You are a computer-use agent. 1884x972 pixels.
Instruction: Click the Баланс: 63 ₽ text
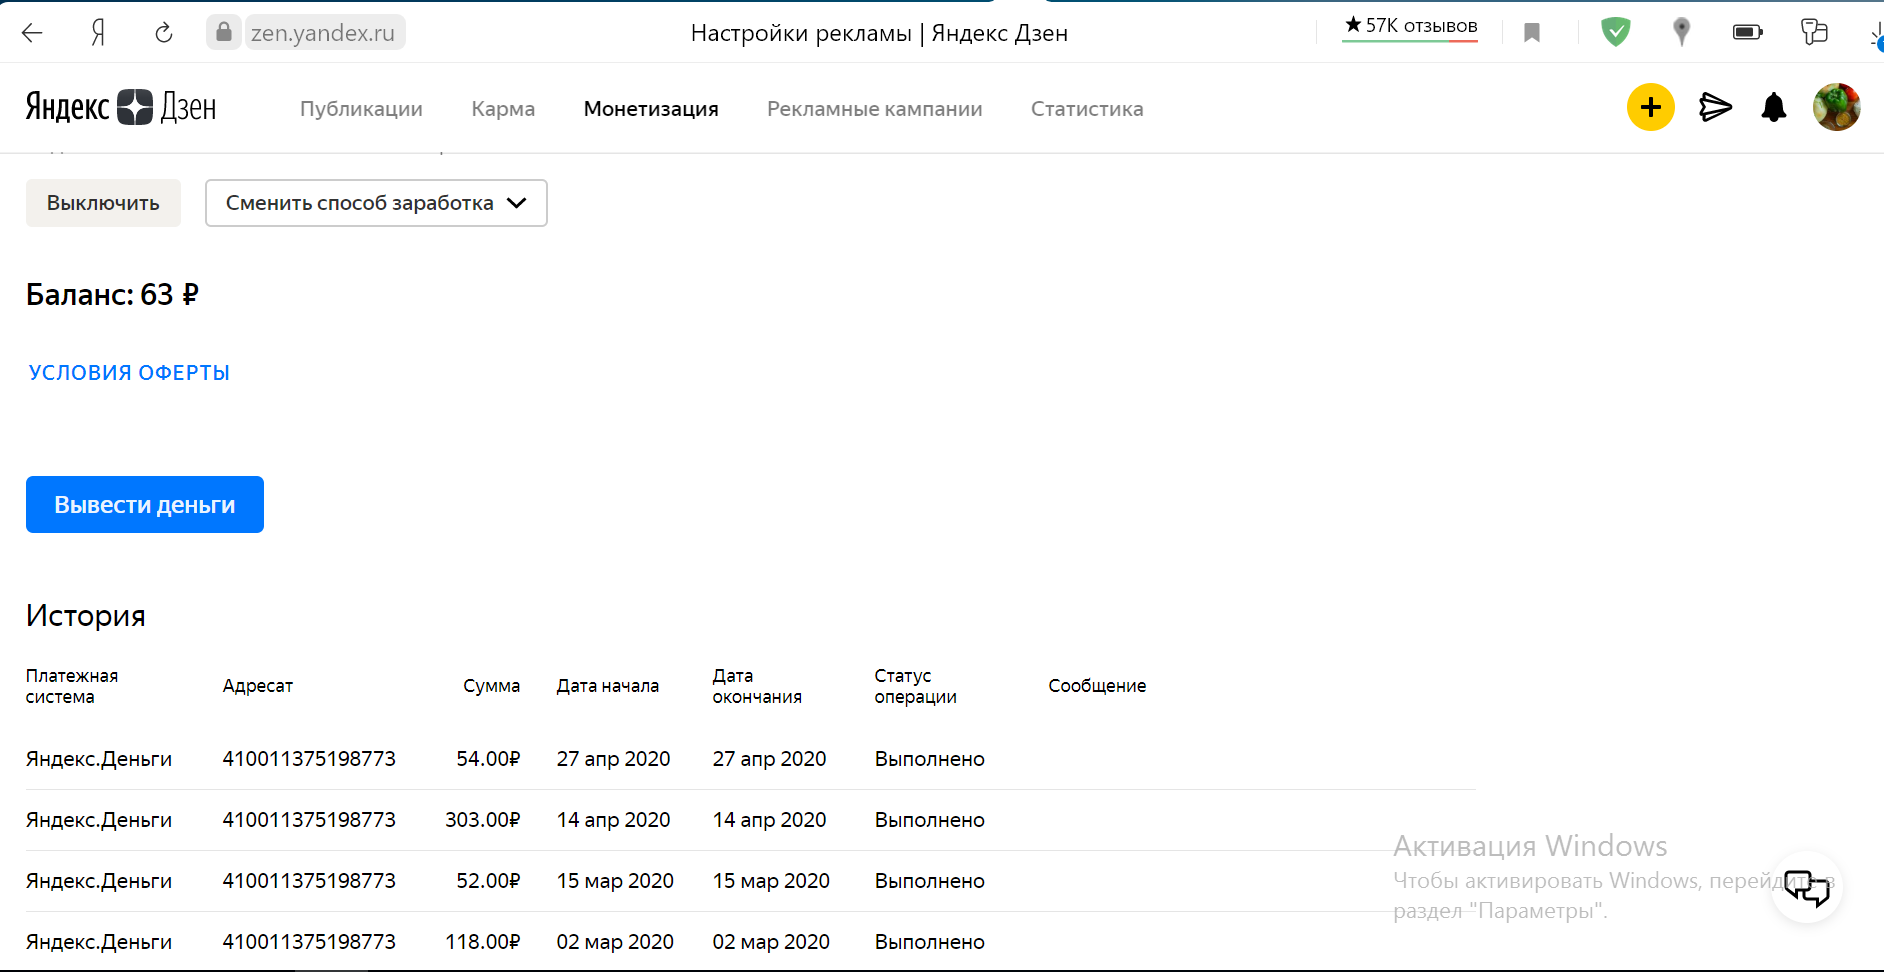click(112, 295)
